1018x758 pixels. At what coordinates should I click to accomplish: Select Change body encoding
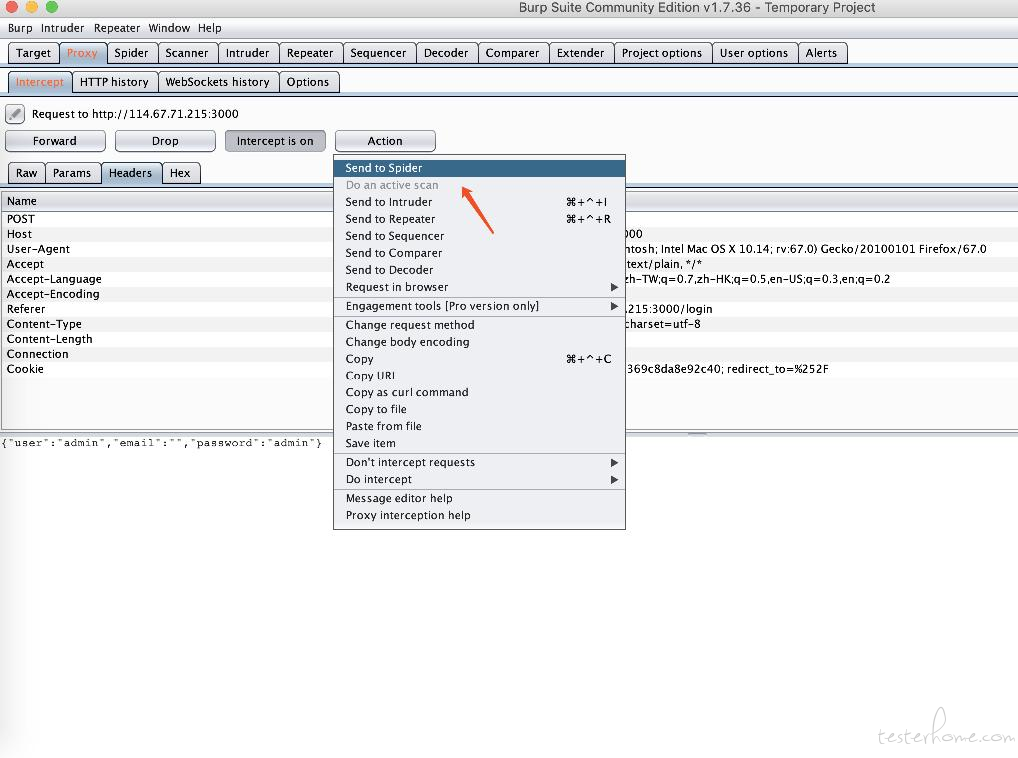pos(479,342)
